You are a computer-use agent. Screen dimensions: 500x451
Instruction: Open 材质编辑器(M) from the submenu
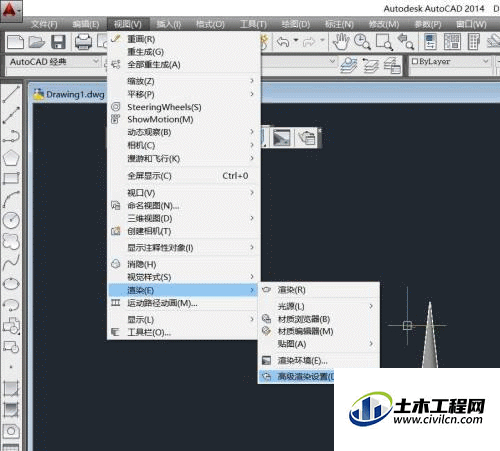(319, 331)
